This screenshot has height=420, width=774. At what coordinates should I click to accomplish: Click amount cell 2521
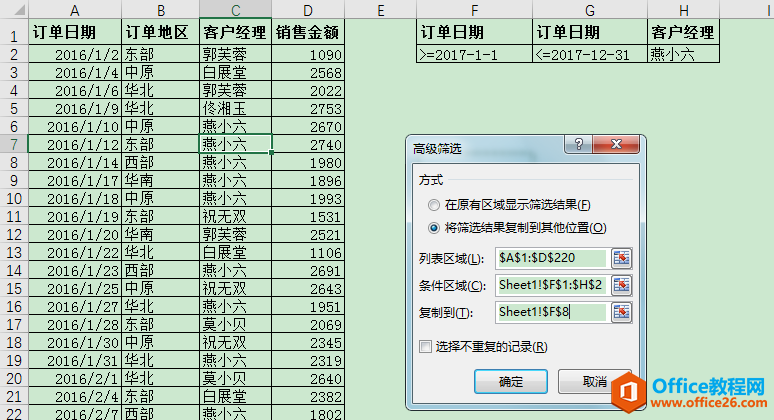(x=308, y=234)
